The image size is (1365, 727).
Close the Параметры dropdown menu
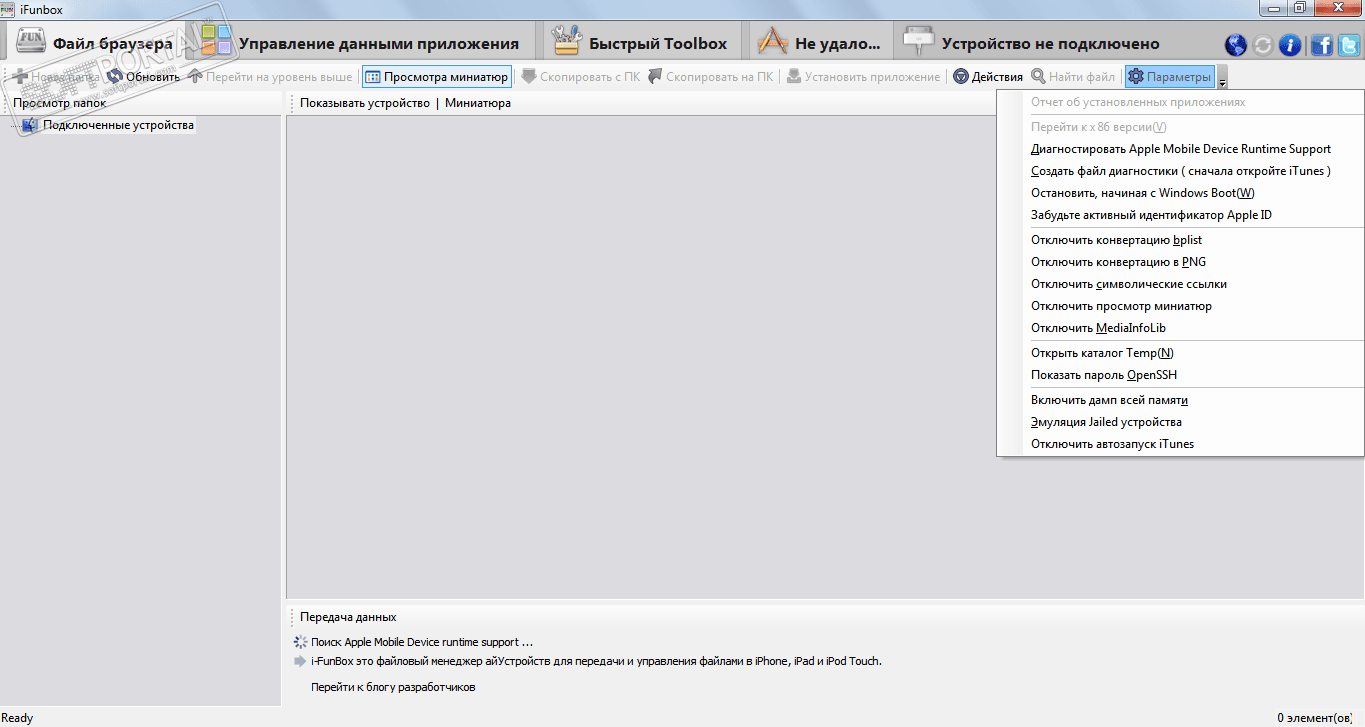pyautogui.click(x=1170, y=76)
